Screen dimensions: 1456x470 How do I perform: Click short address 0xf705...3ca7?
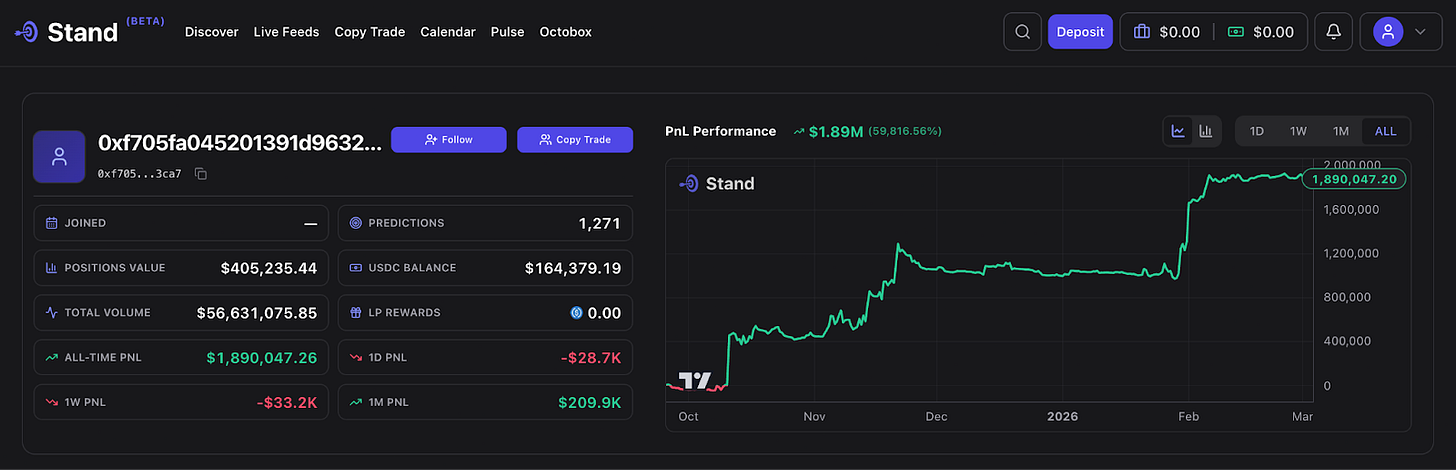pos(140,174)
